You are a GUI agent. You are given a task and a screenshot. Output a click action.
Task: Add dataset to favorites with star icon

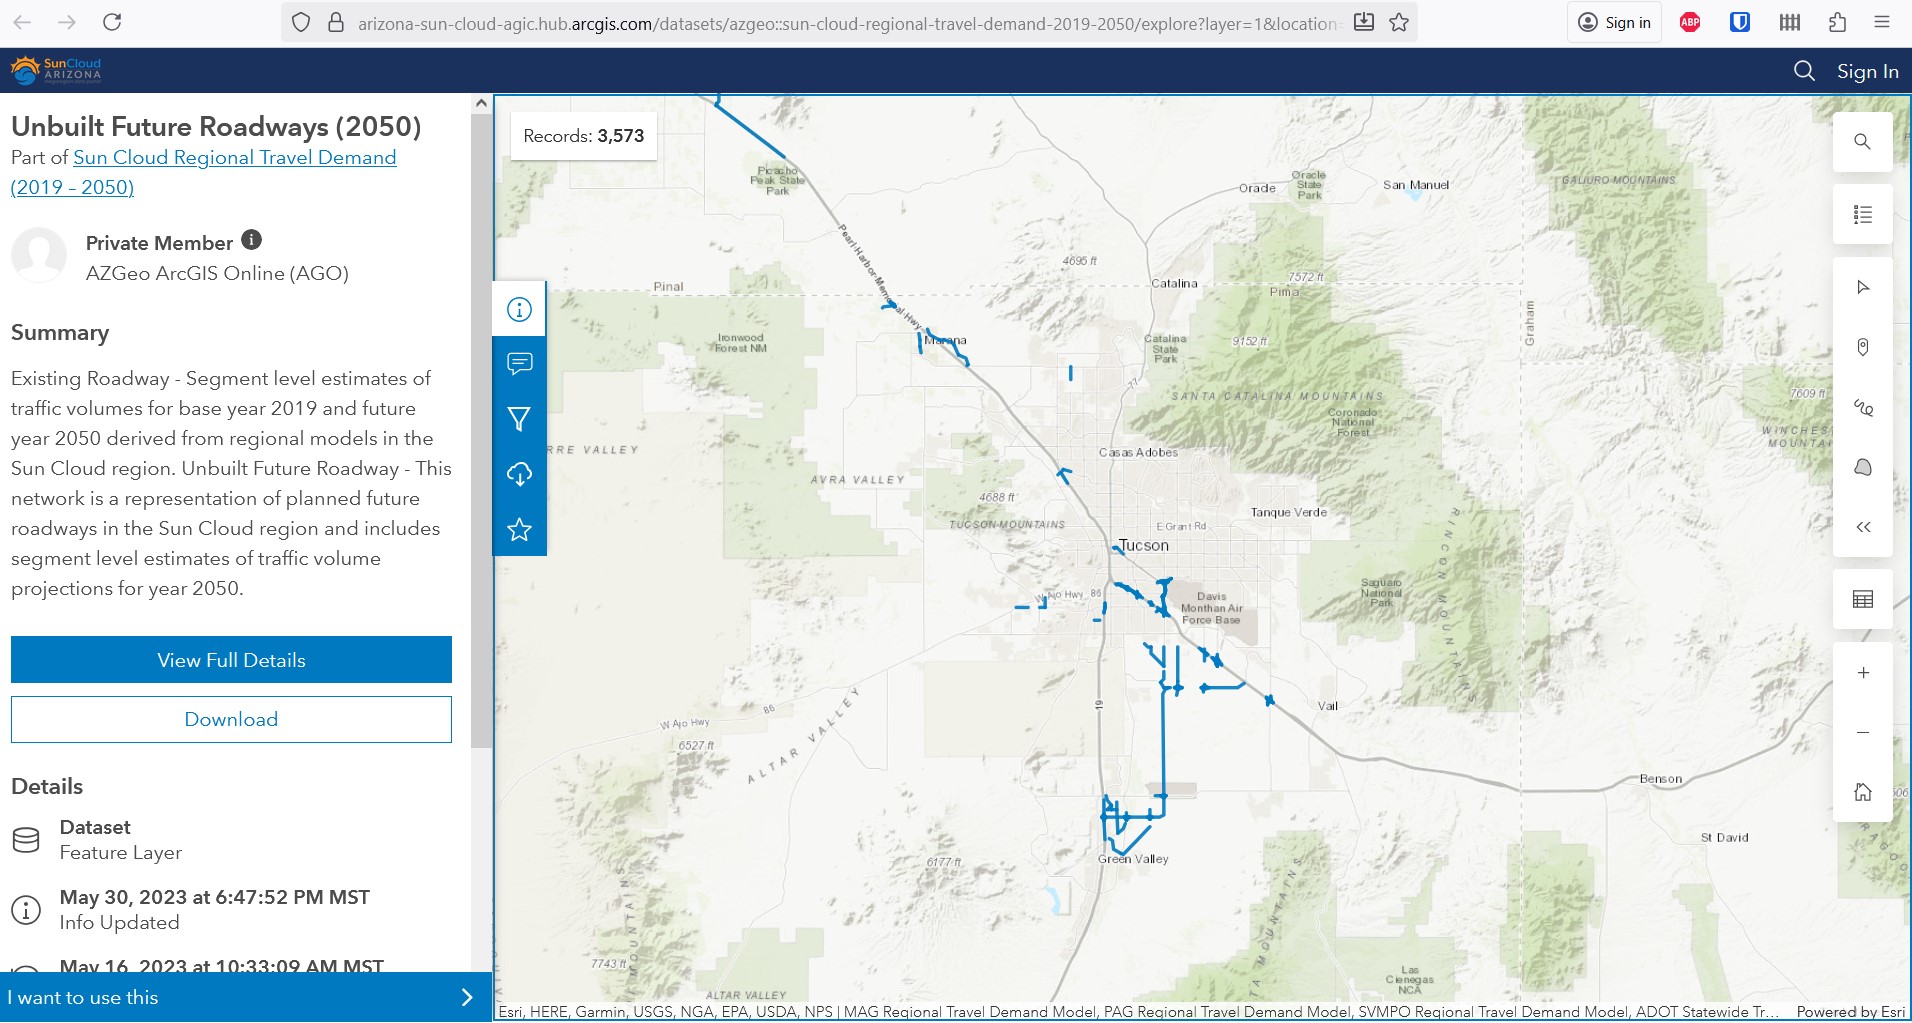pos(519,529)
